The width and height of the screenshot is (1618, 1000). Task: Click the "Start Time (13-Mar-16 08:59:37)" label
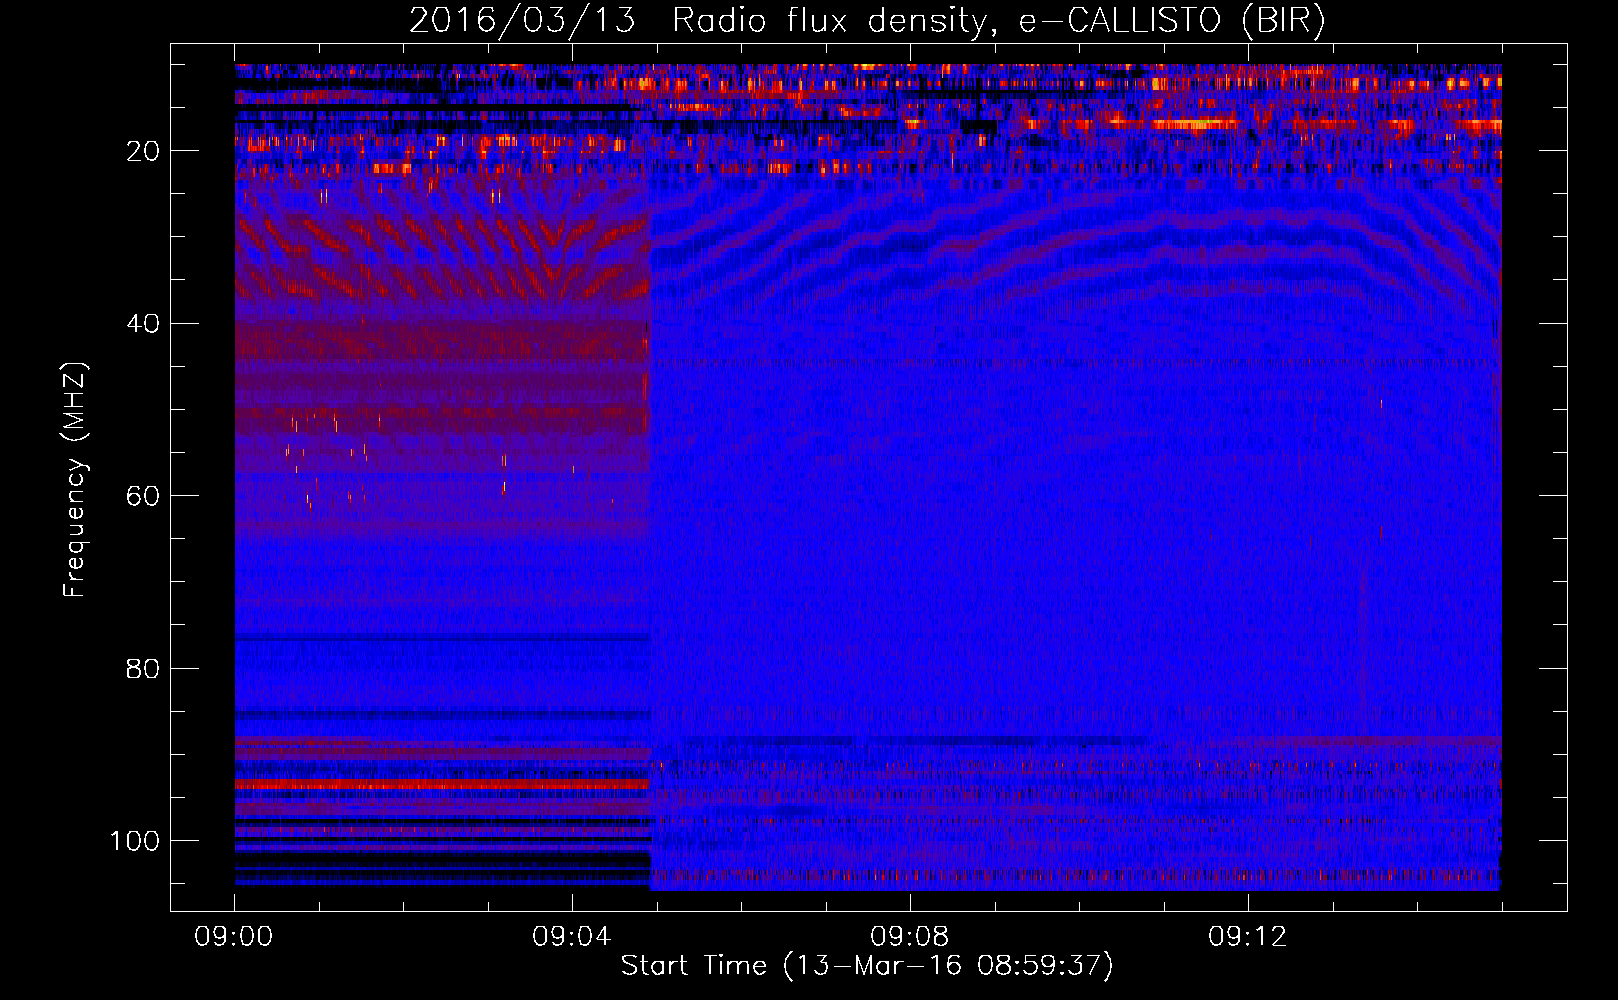pyautogui.click(x=867, y=966)
